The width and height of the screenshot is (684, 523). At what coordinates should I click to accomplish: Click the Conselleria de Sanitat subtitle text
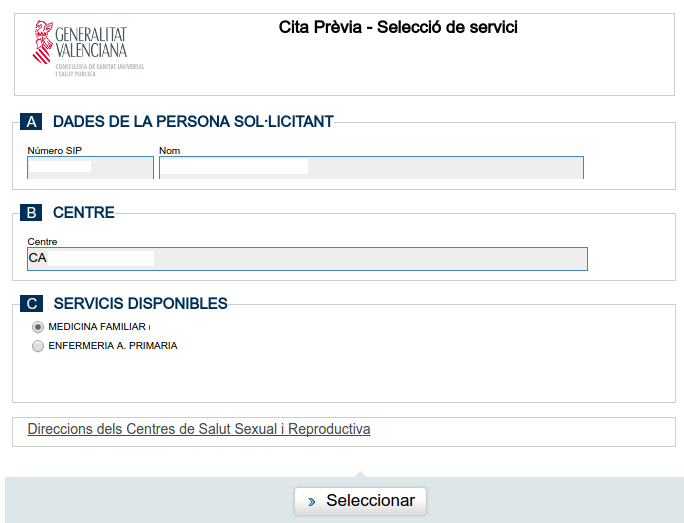tap(99, 70)
